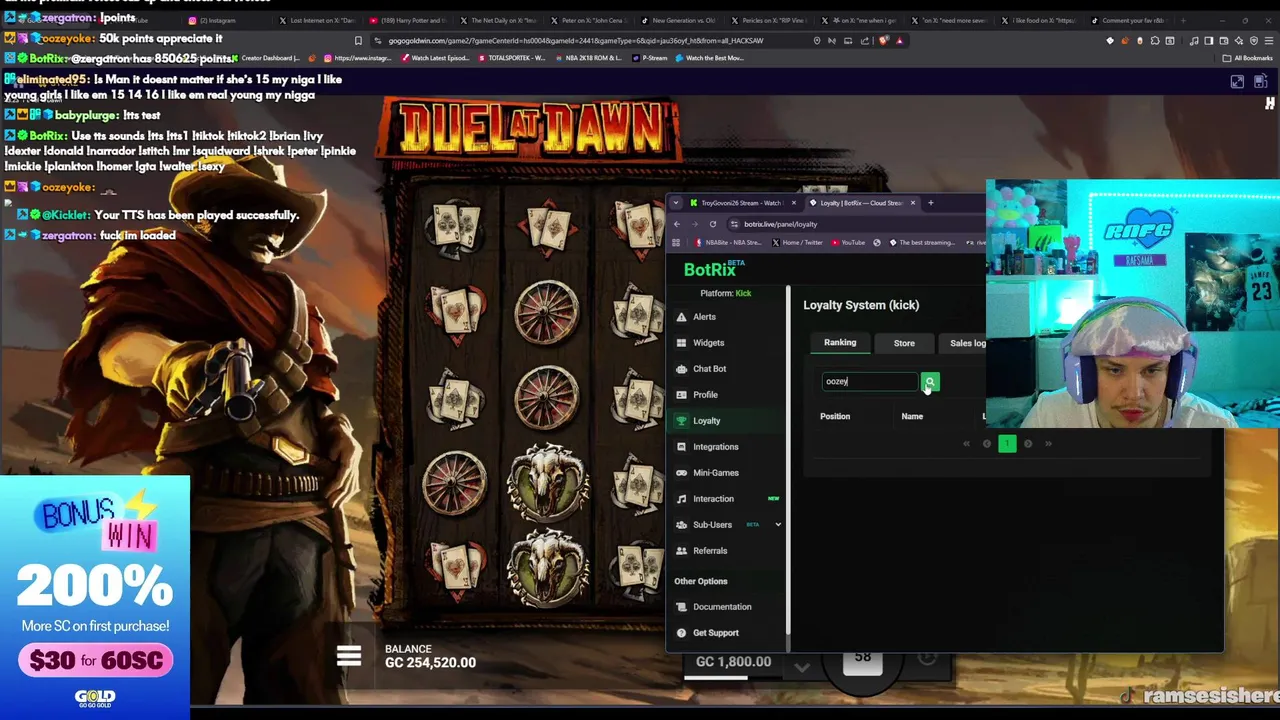Go to the last ranking page arrow
1280x720 pixels.
pos(1048,444)
